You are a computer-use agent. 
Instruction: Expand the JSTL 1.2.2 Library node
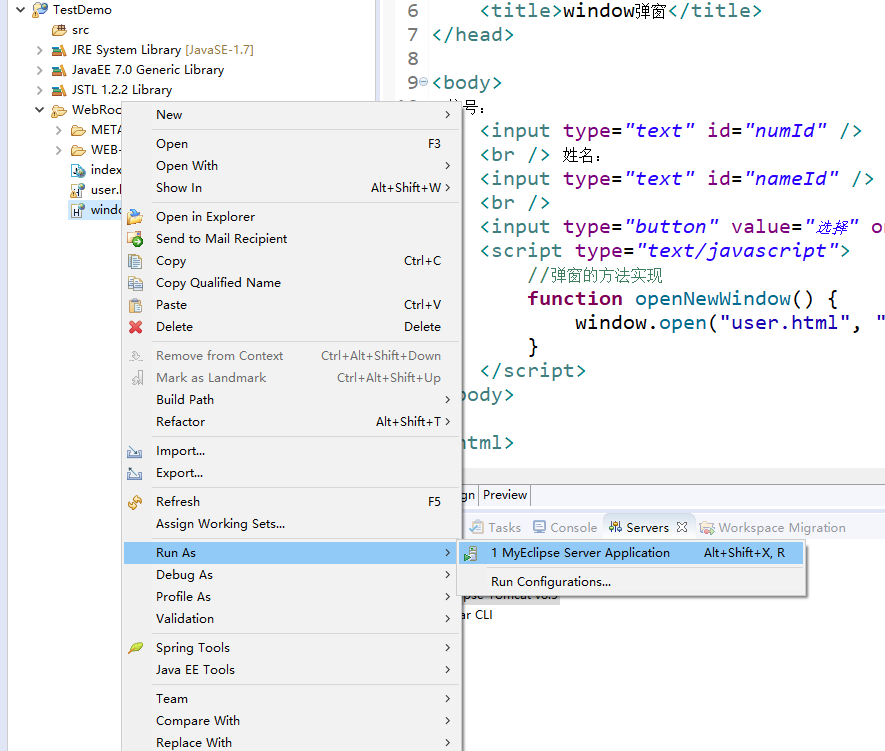39,90
